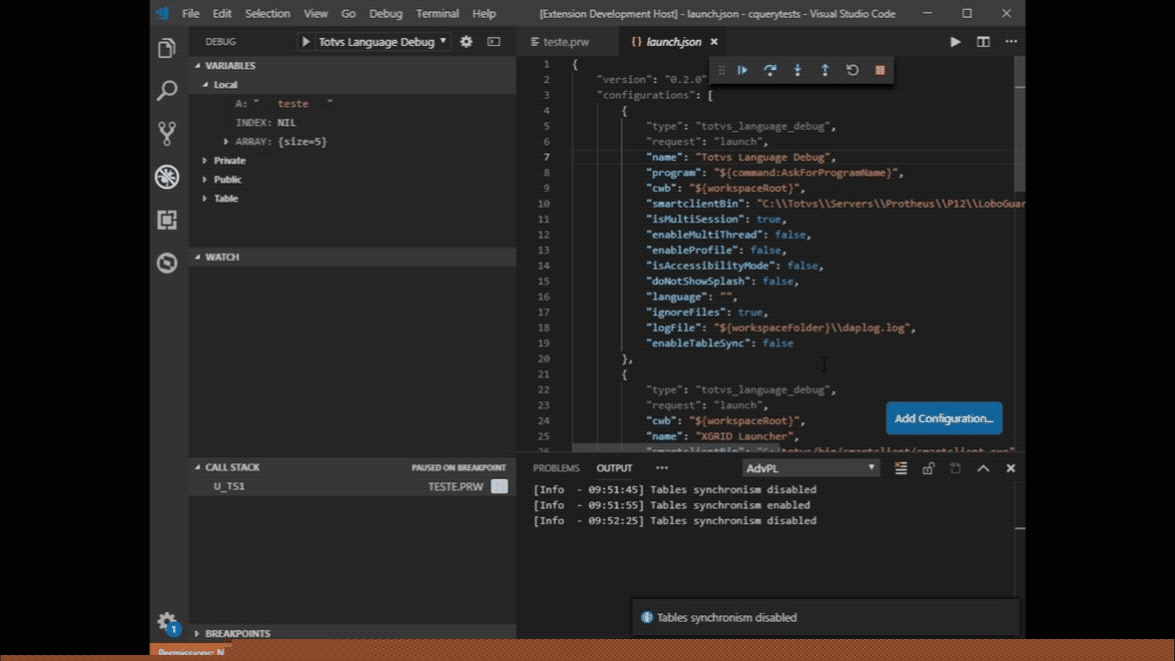Open the Debug view in activity bar
The image size is (1175, 661).
167,177
